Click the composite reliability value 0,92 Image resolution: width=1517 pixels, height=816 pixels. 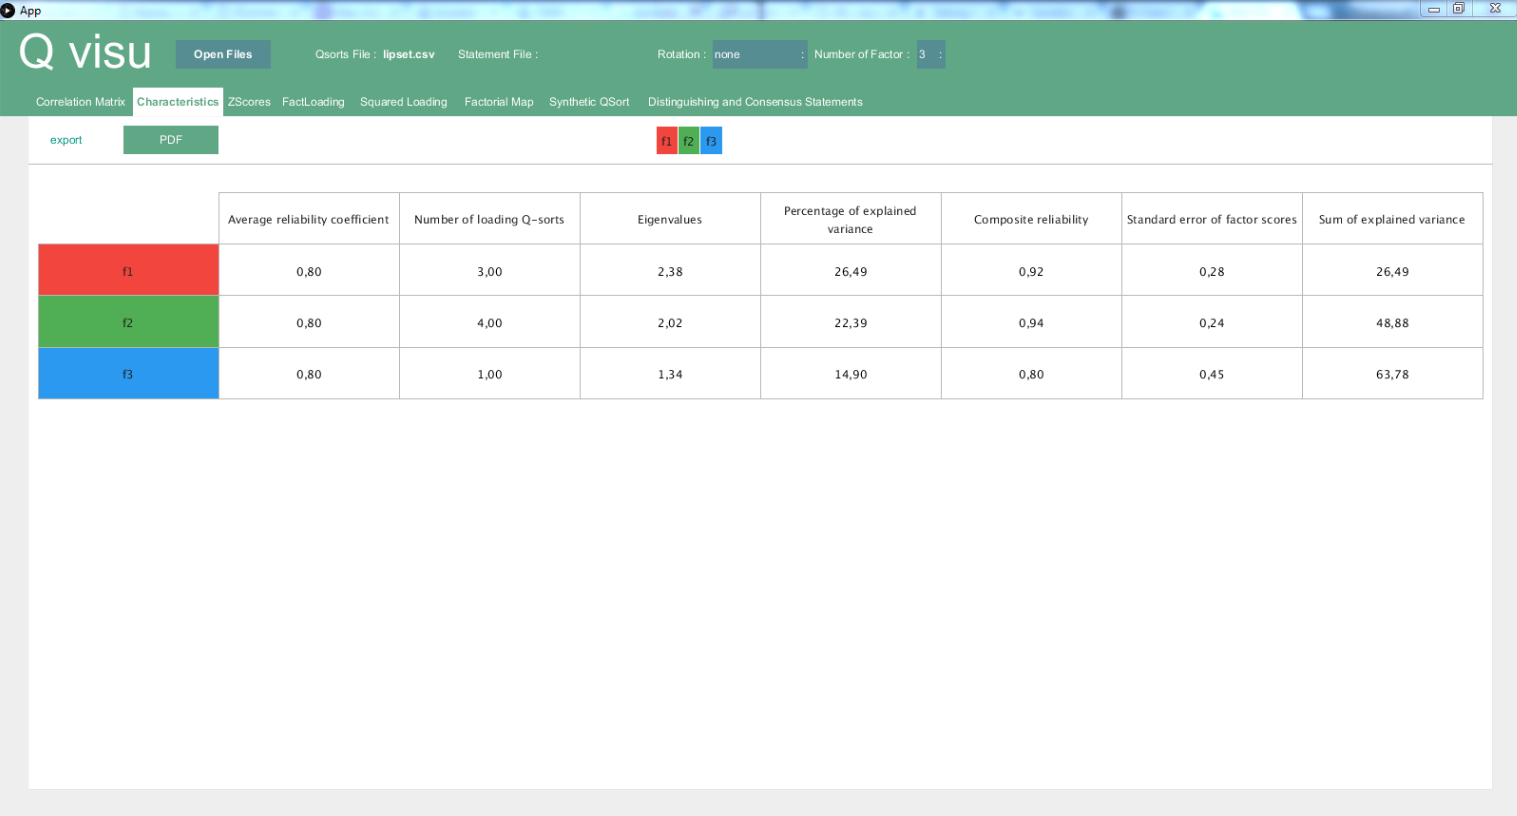(x=1031, y=271)
